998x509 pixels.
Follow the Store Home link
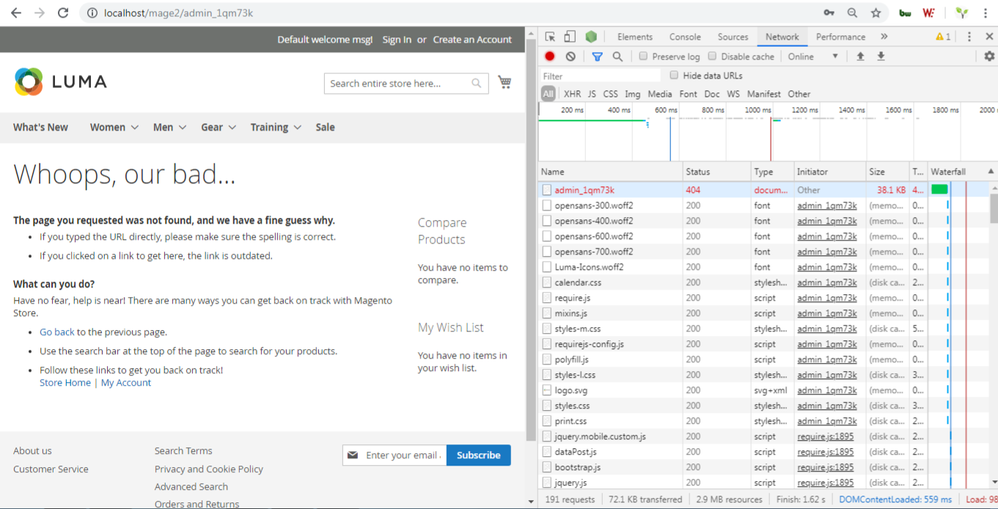point(65,383)
